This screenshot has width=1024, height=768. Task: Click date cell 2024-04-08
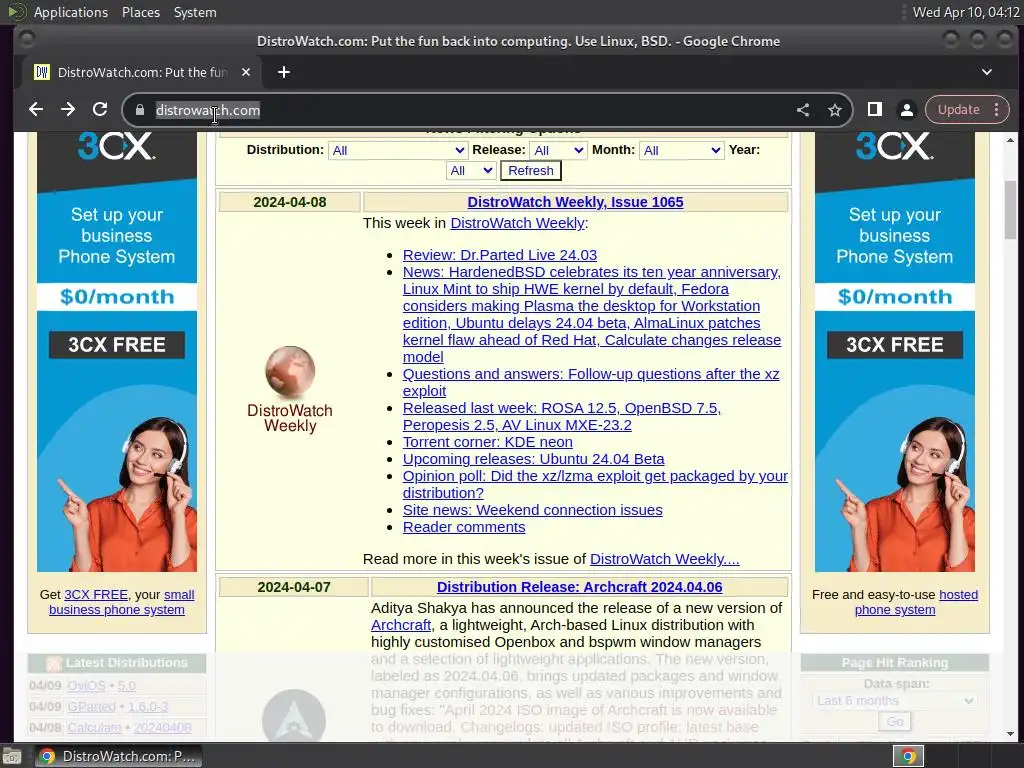290,202
